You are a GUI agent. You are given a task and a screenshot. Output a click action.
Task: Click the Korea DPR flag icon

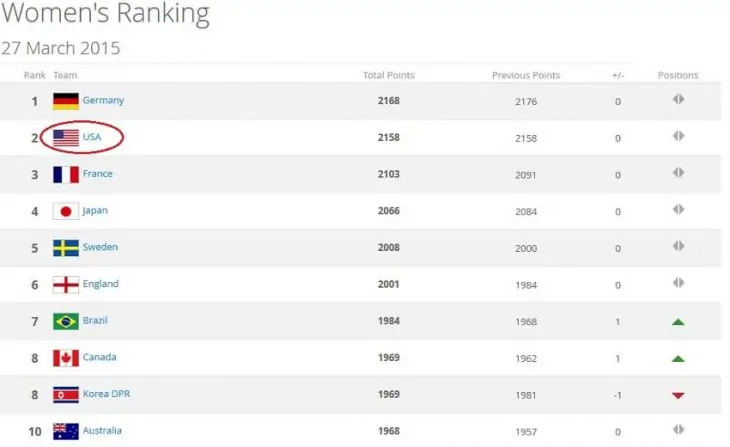[66, 394]
